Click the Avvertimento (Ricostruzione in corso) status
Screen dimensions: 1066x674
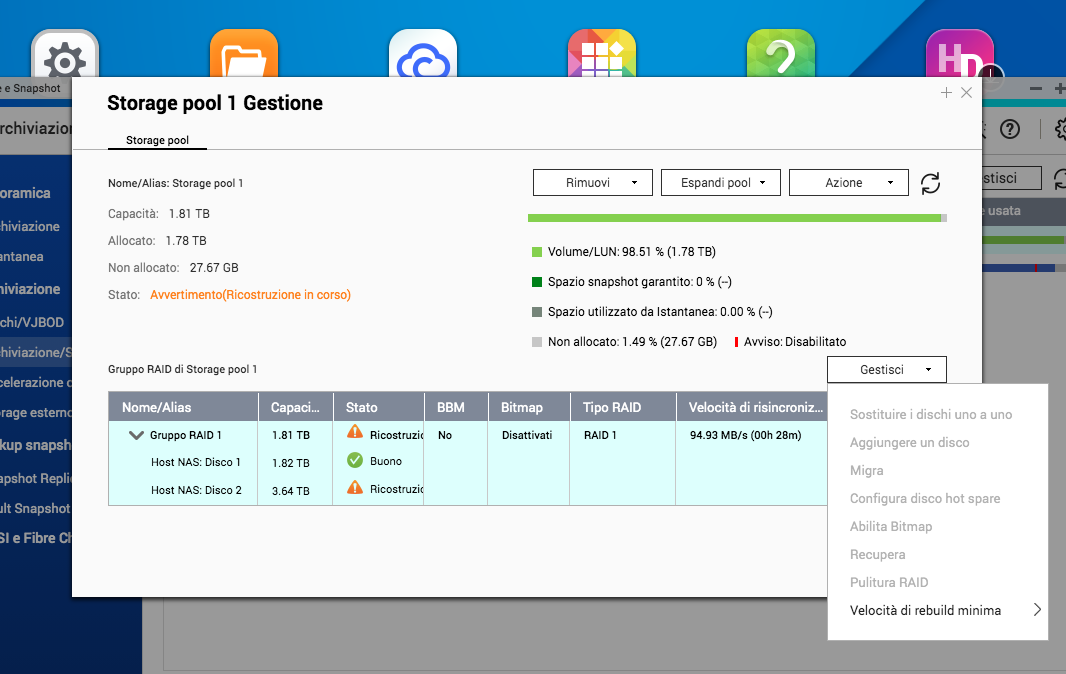250,295
